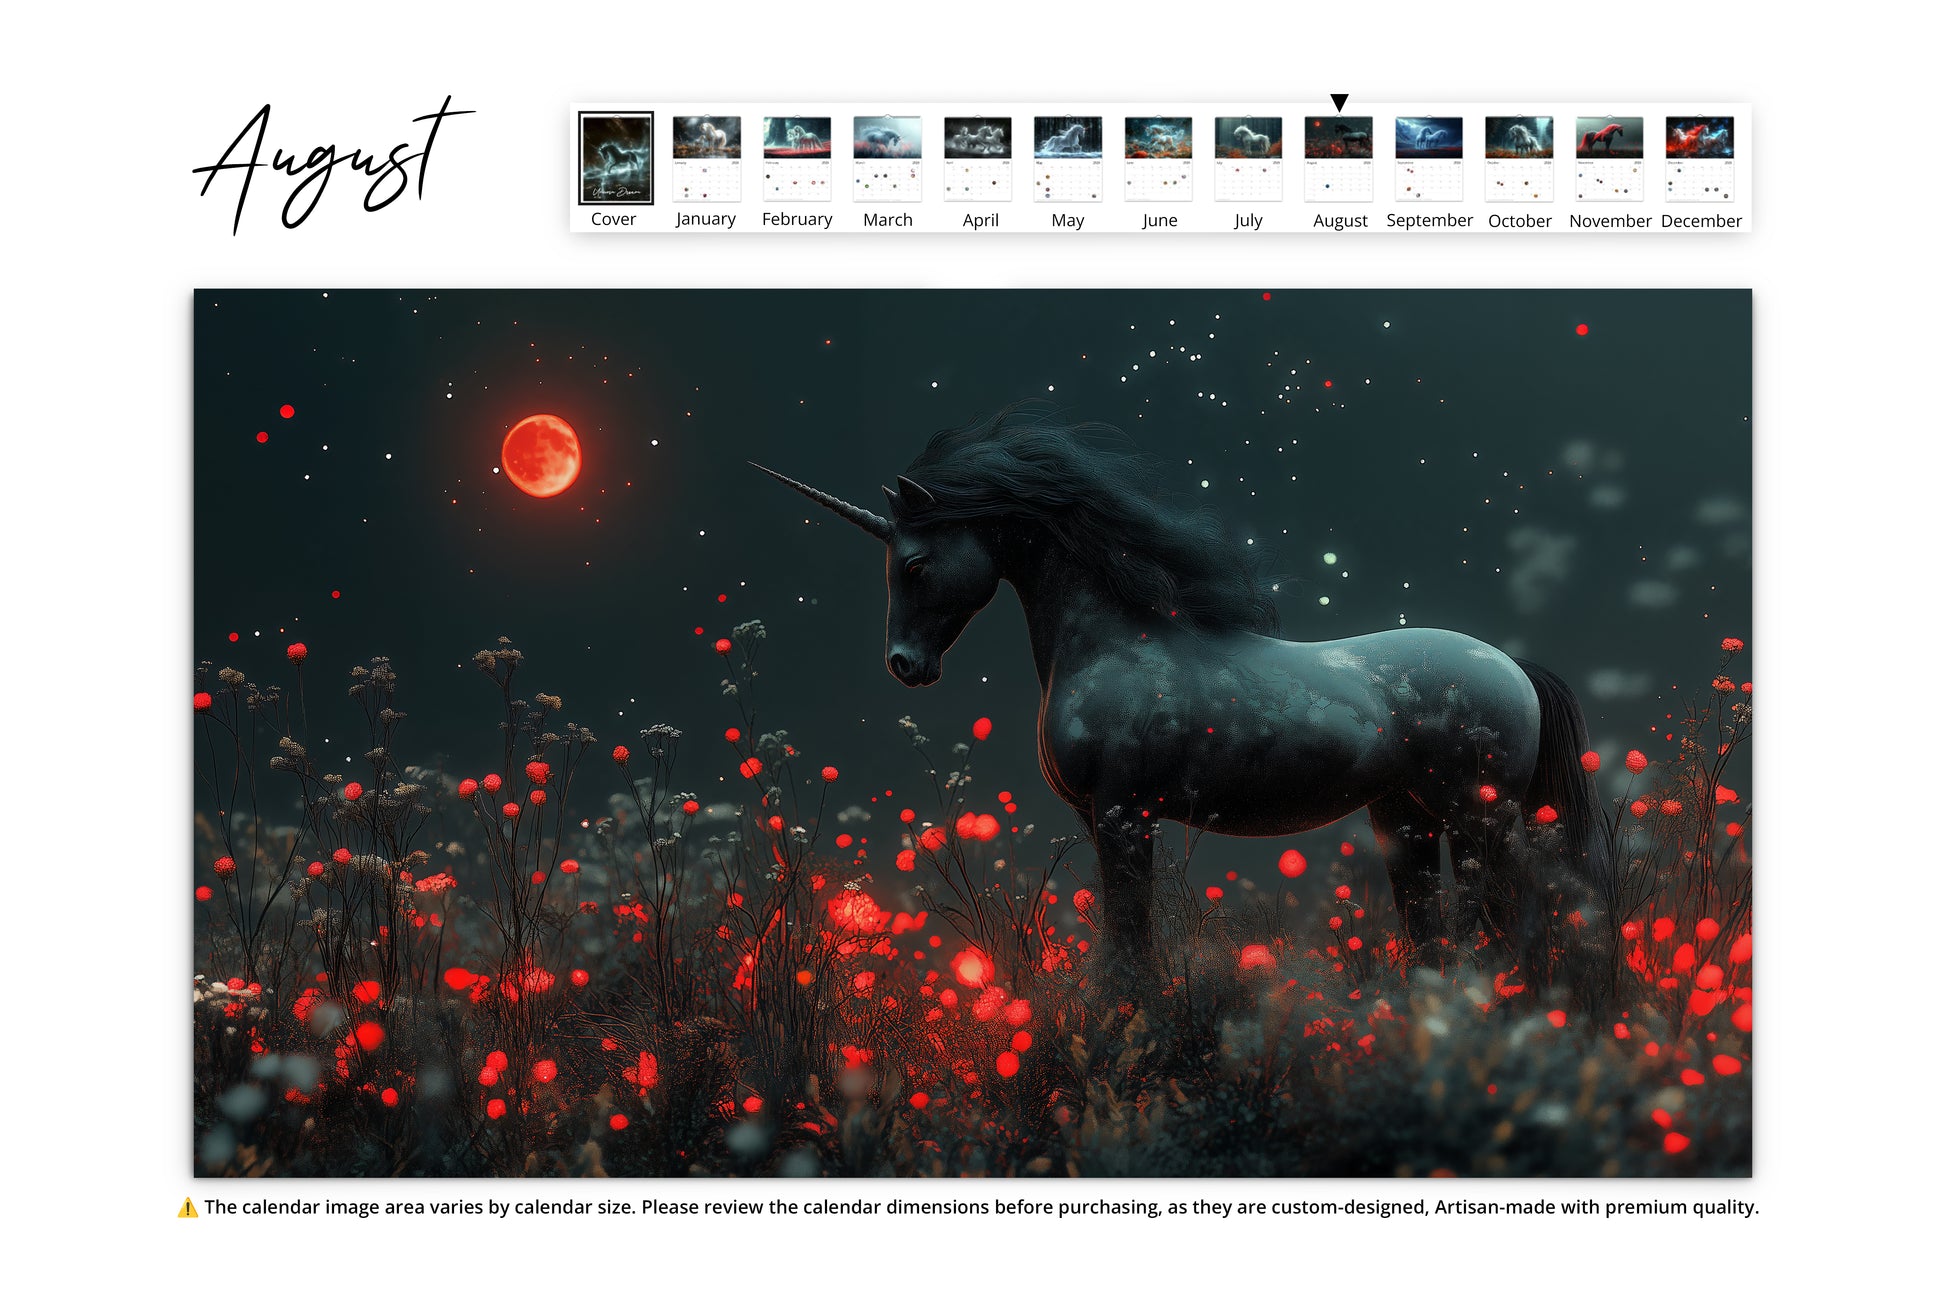The width and height of the screenshot is (1946, 1297).
Task: Open the January calendar thumbnail
Action: coord(706,158)
